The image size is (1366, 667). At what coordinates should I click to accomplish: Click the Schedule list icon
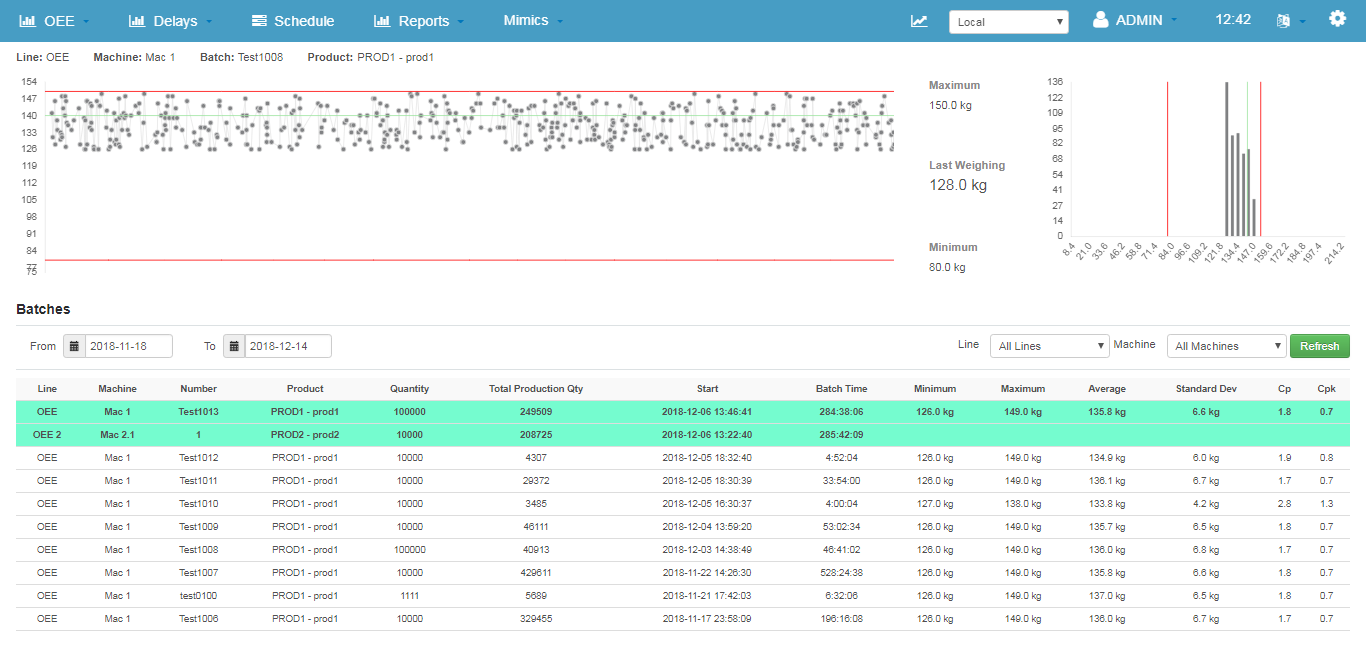(257, 20)
